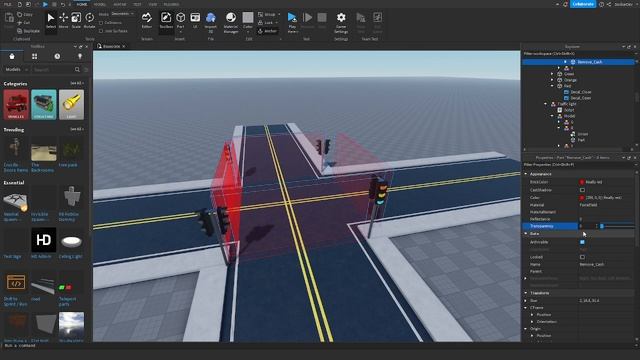Image resolution: width=640 pixels, height=360 pixels.
Task: Open the Models category dropdown
Action: [x=16, y=70]
